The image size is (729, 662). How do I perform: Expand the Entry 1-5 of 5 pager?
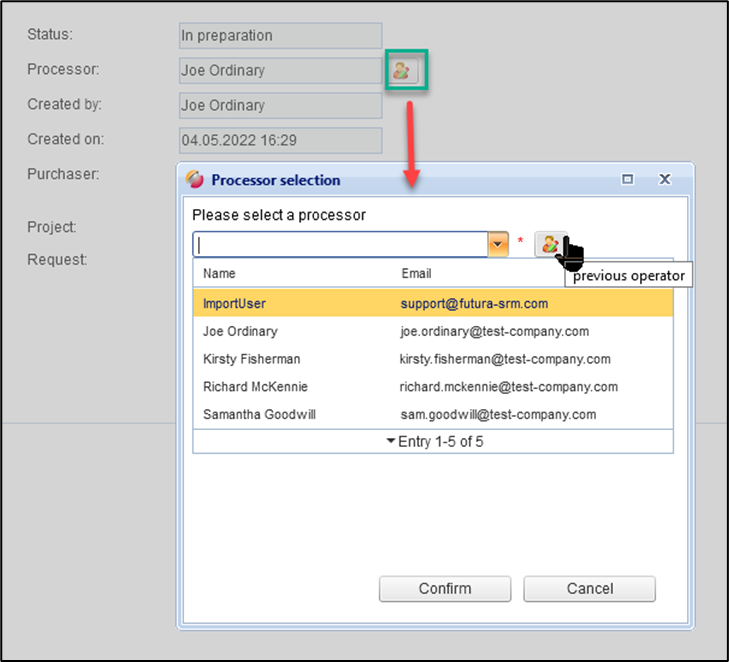433,441
